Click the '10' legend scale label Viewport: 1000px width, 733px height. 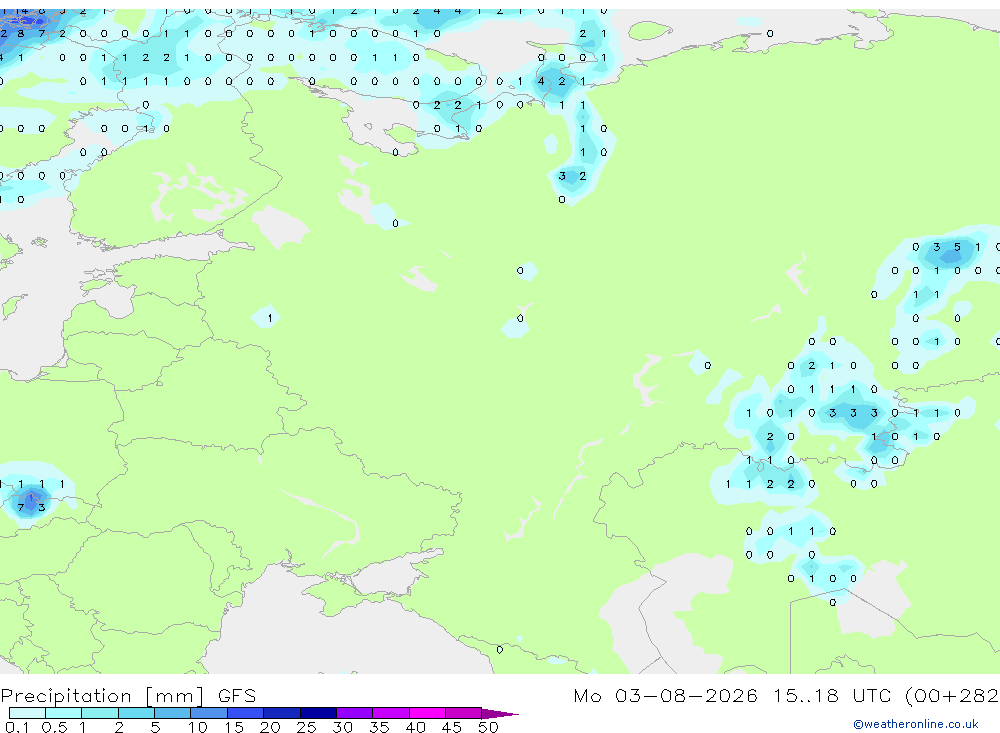pyautogui.click(x=198, y=727)
